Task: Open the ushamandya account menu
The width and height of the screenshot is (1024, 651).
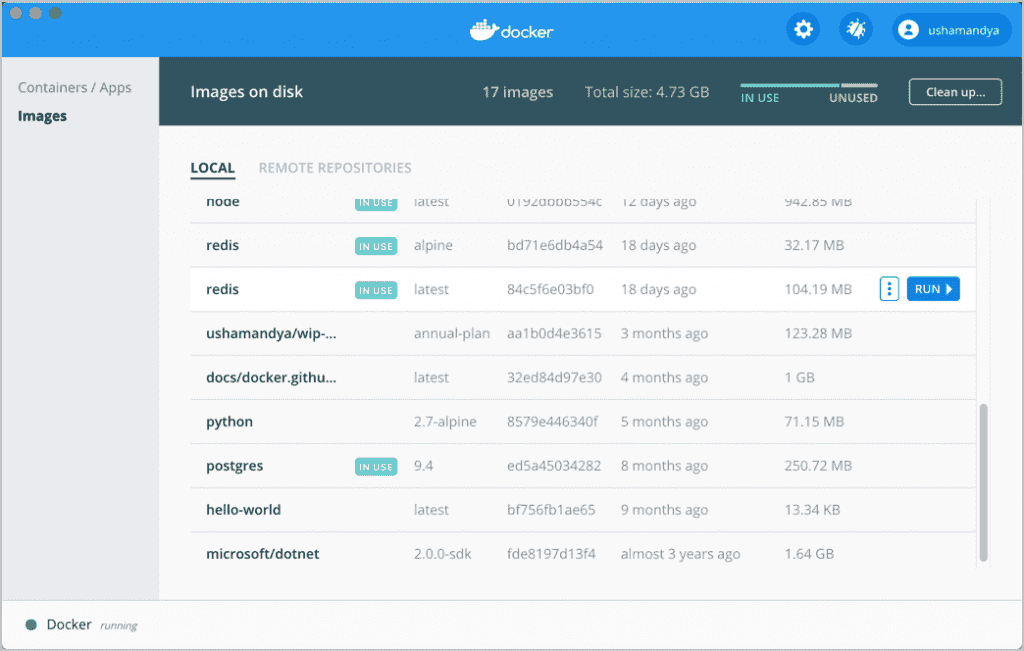Action: click(x=951, y=29)
